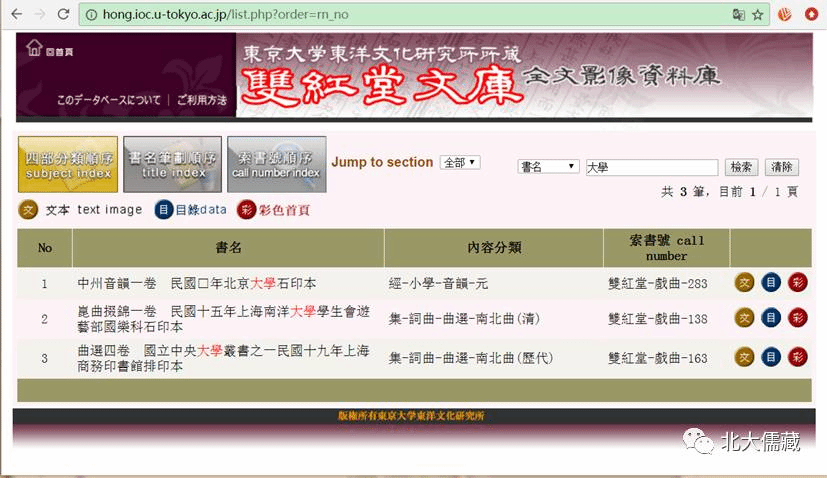The image size is (827, 478).
Task: Switch to the title index tab
Action: click(x=172, y=164)
